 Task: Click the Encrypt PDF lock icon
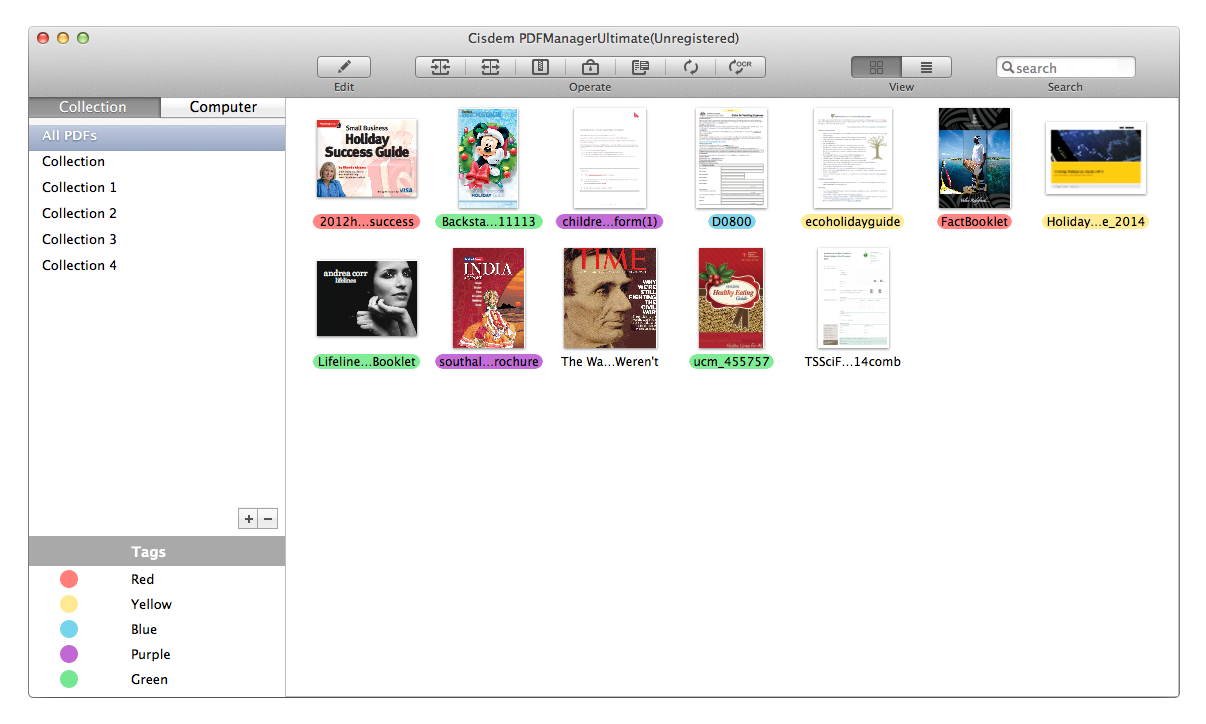(590, 67)
